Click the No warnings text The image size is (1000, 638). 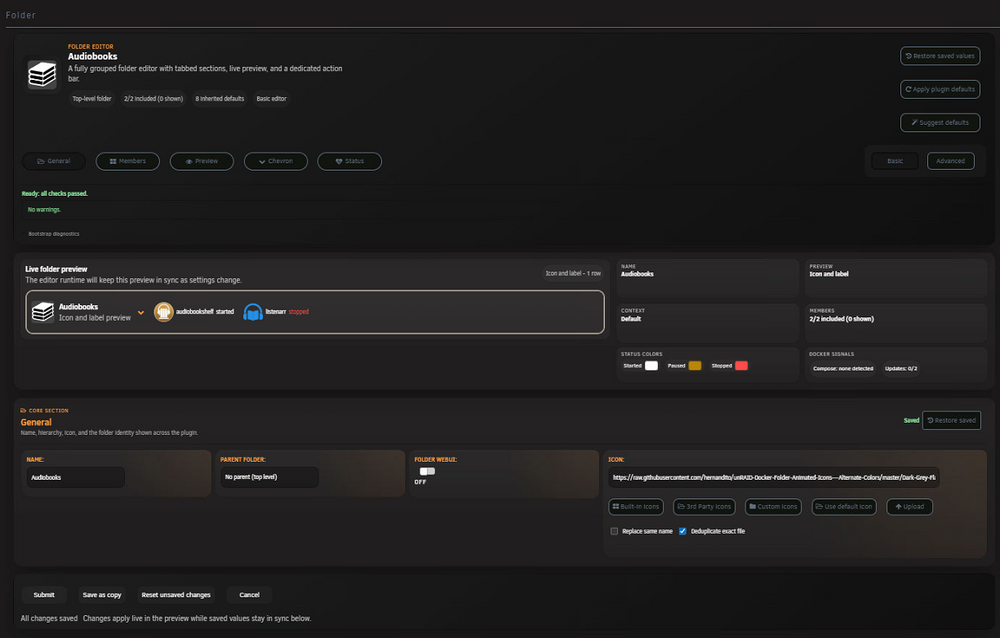[x=44, y=210]
